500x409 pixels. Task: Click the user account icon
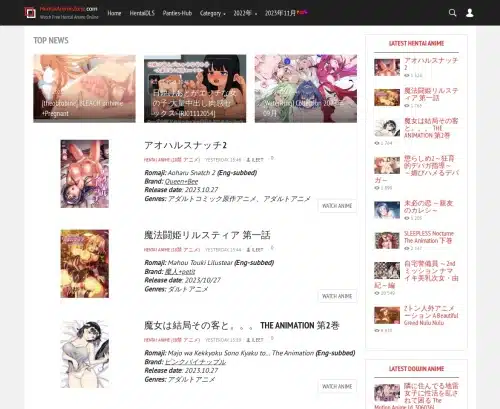point(470,13)
